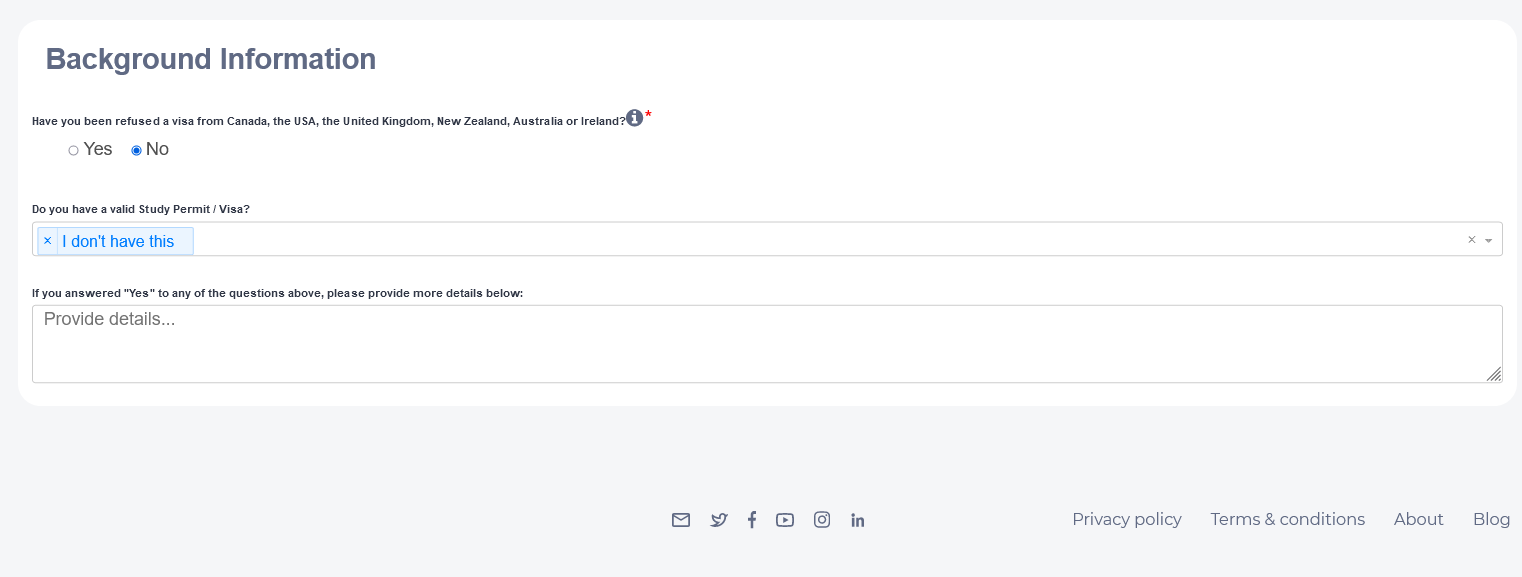Screen dimensions: 1522x577
Task: Choose the No radio button
Action: coord(137,150)
